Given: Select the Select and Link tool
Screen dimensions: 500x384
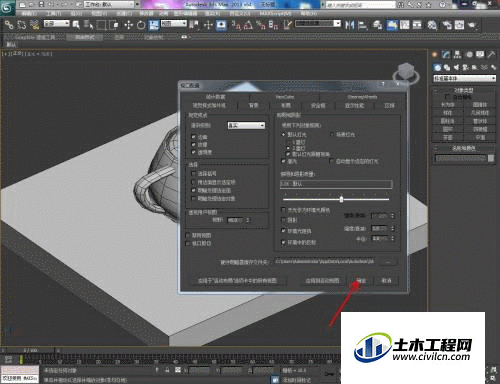Looking at the screenshot, I should [9, 25].
